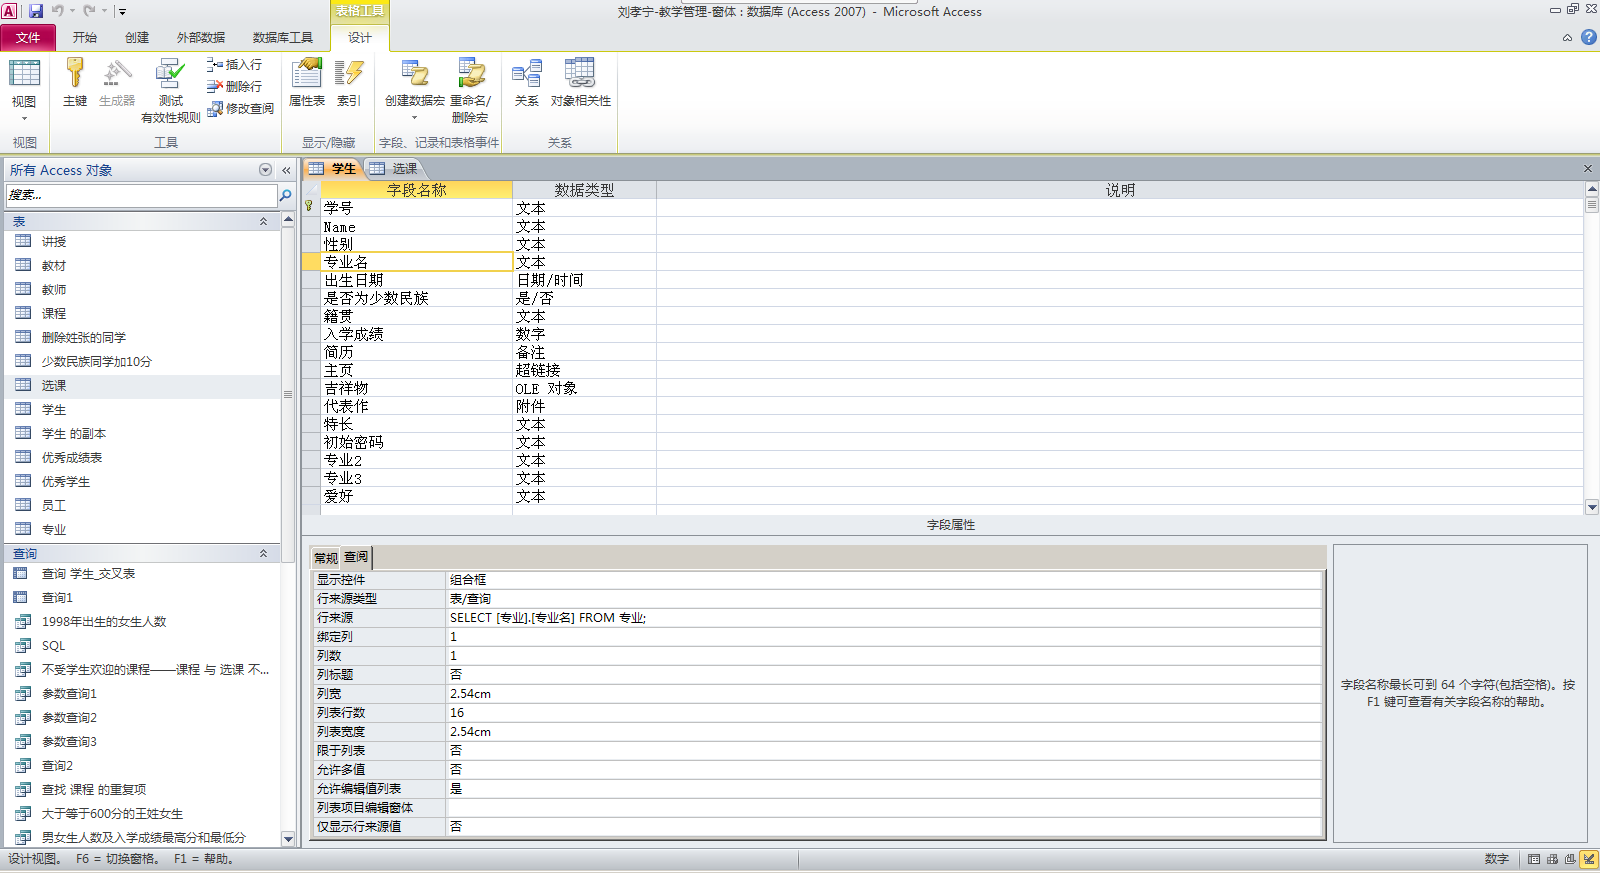The image size is (1600, 873).
Task: Click the navigation pane search field
Action: (x=140, y=195)
